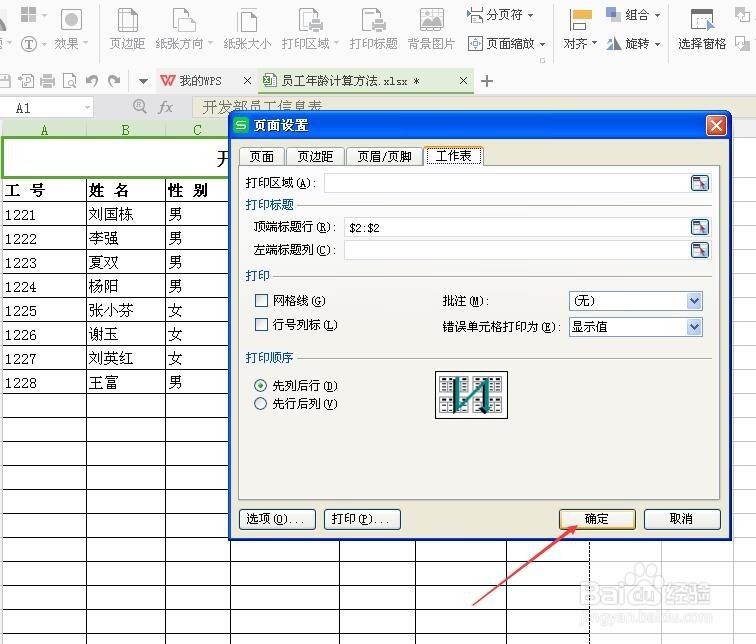
Task: Click the undo arrow
Action: tap(92, 80)
